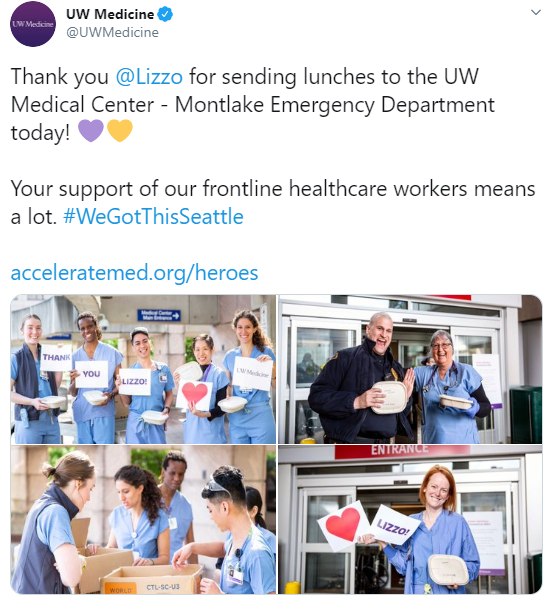Open the @Lizzo mention link

point(149,77)
